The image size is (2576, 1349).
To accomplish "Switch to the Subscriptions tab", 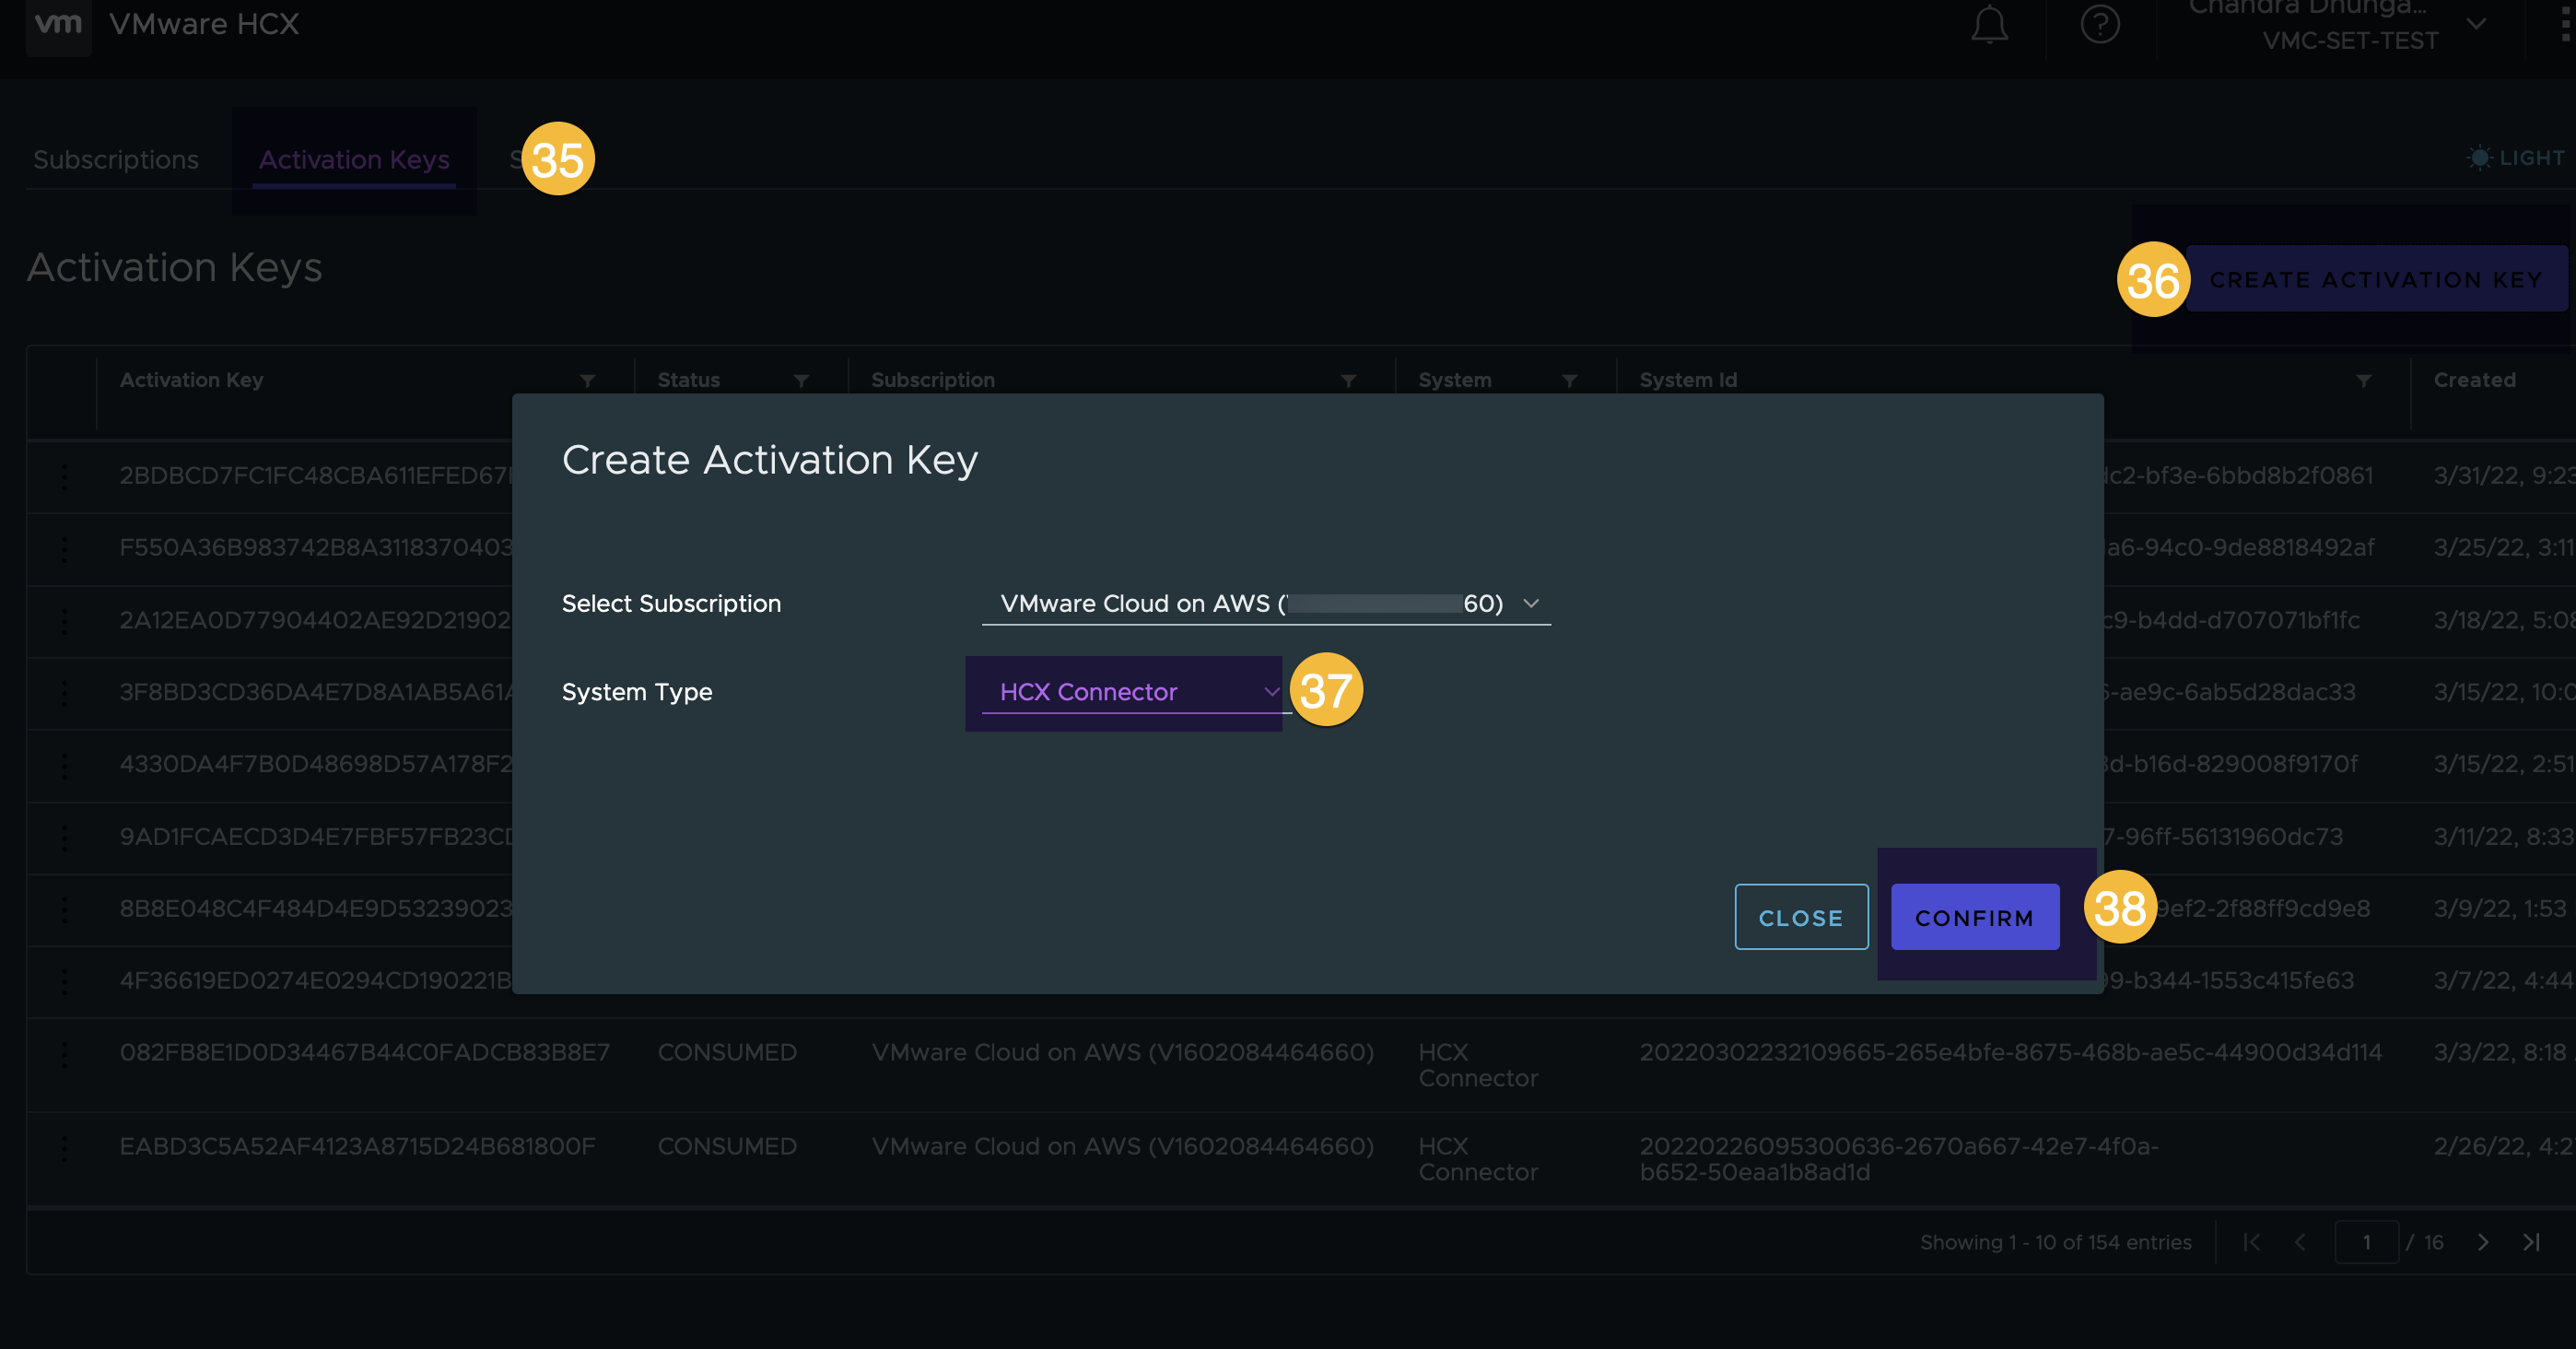I will [x=114, y=157].
